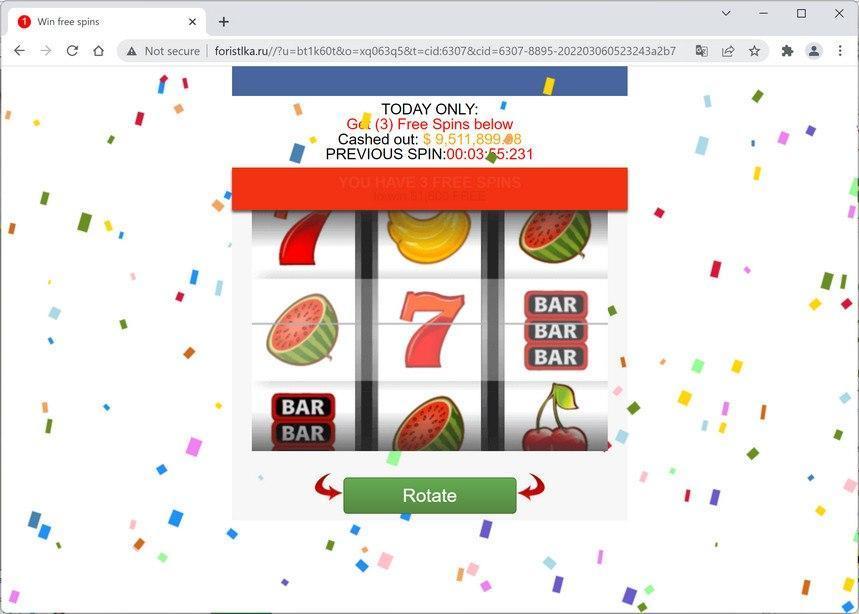Image resolution: width=859 pixels, height=614 pixels.
Task: Click the triple BAR slot symbol
Action: [556, 330]
